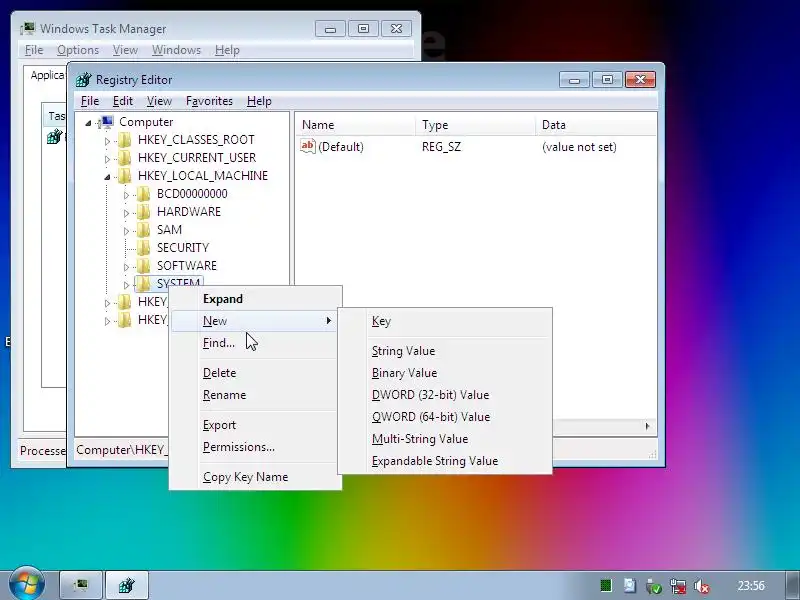Click the Windows Task Manager title bar icon
Image resolution: width=800 pixels, height=600 pixels.
[27, 29]
